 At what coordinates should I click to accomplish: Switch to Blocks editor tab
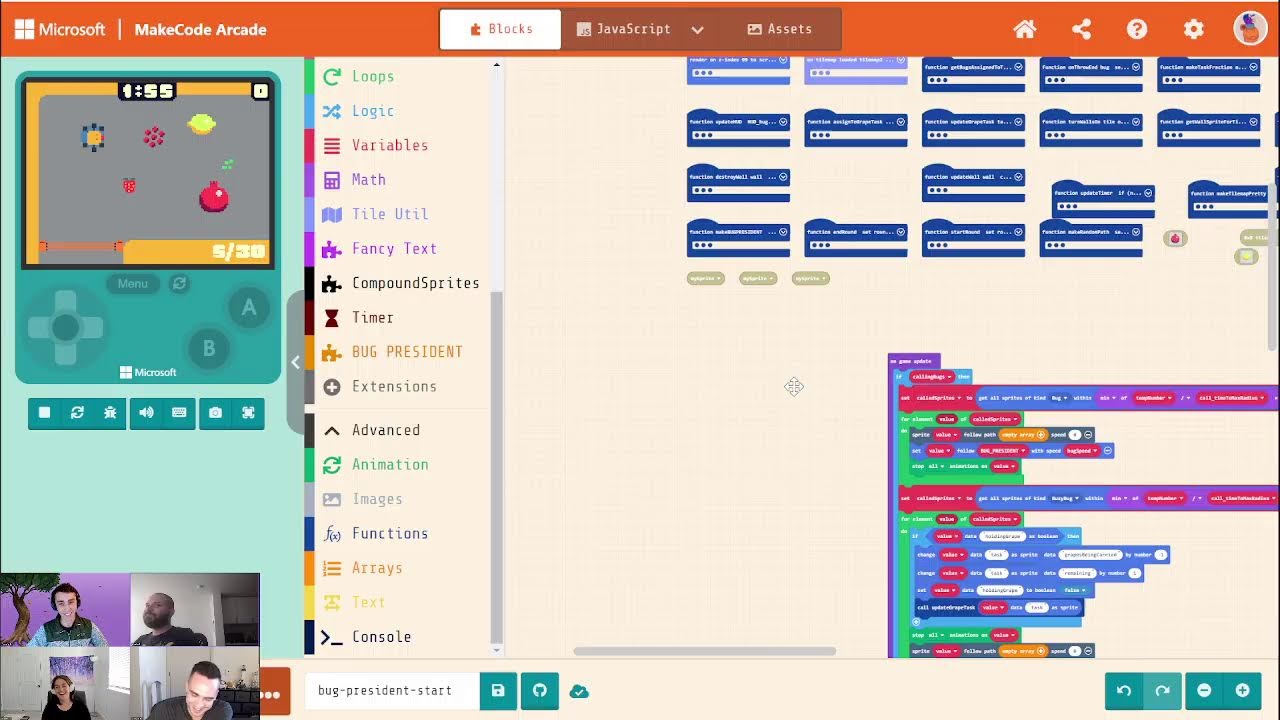501,29
